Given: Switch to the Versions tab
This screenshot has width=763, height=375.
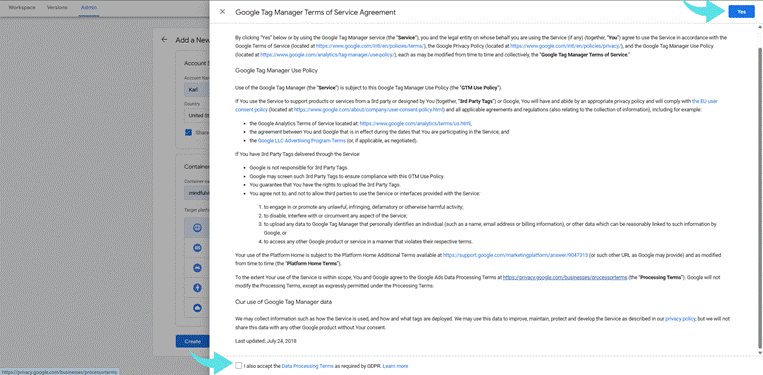Looking at the screenshot, I should 57,8.
